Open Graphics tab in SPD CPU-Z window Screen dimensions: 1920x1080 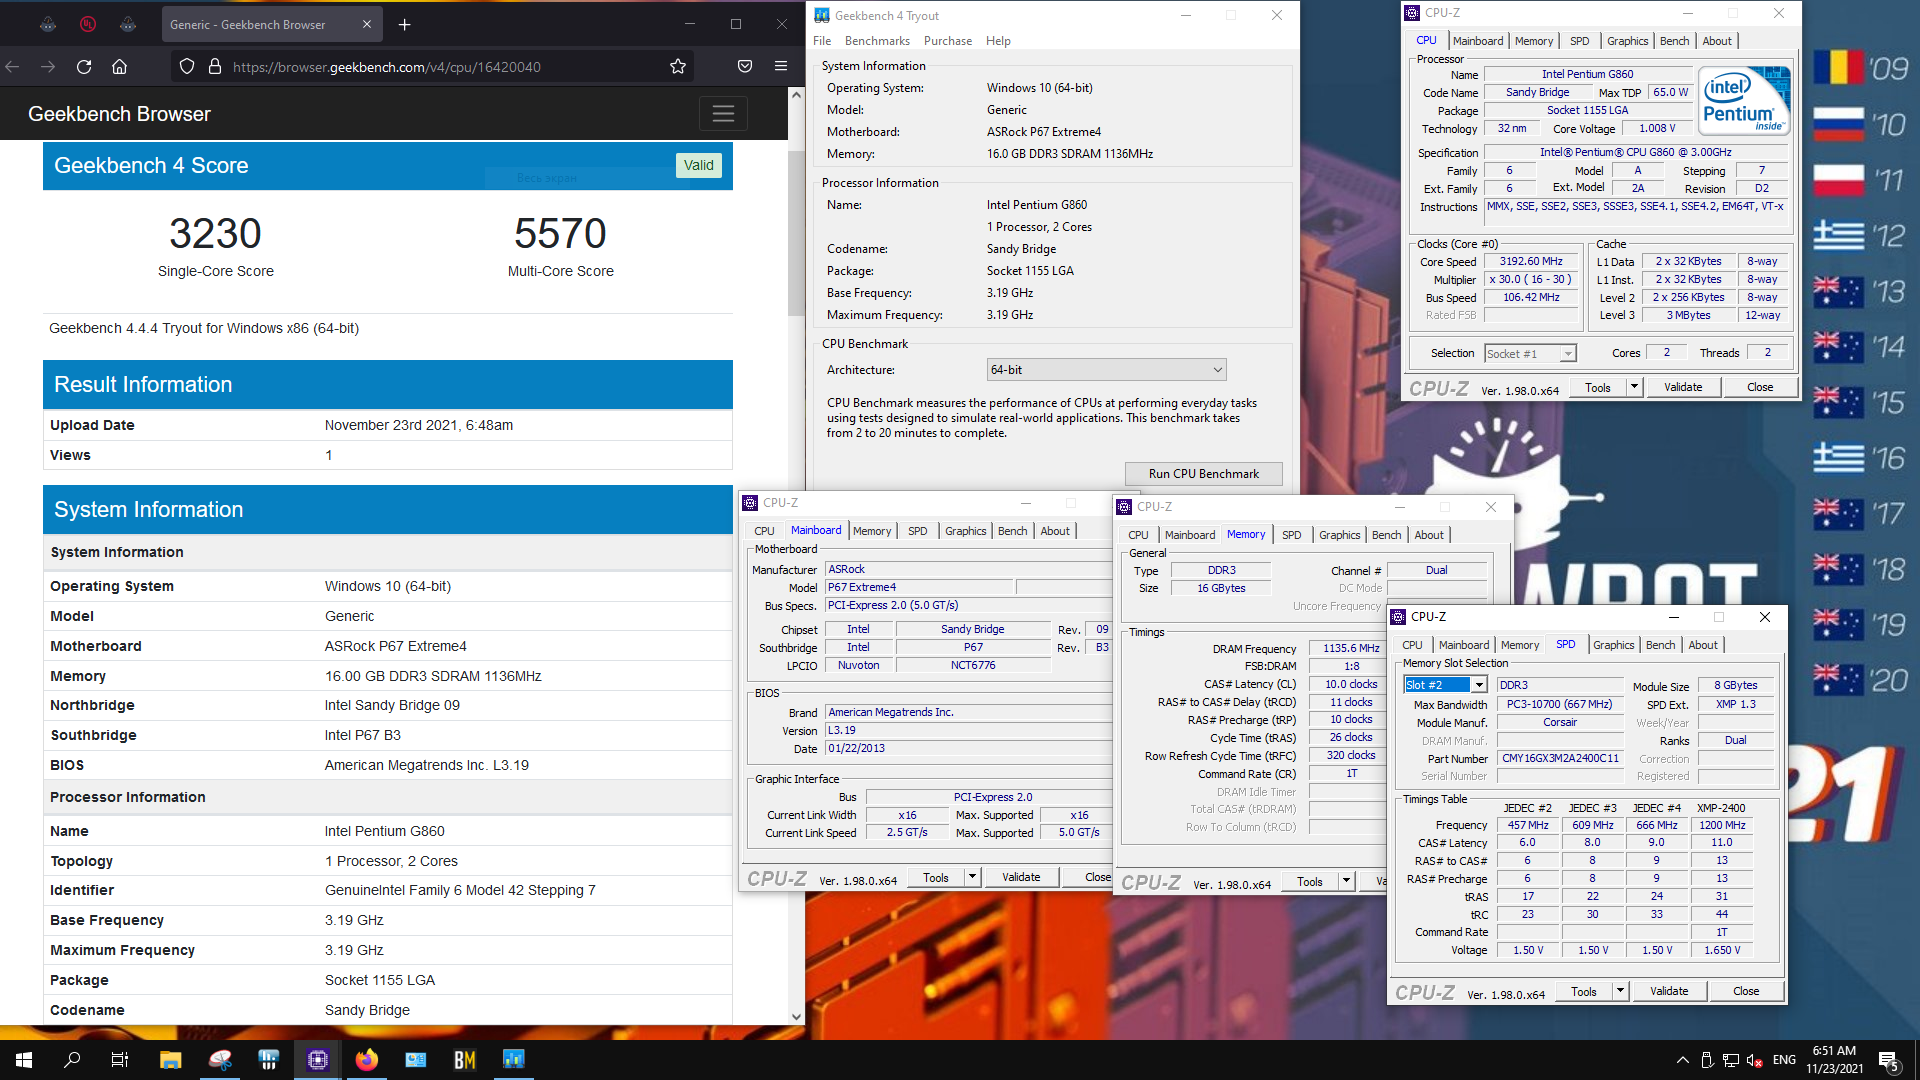coord(1613,645)
